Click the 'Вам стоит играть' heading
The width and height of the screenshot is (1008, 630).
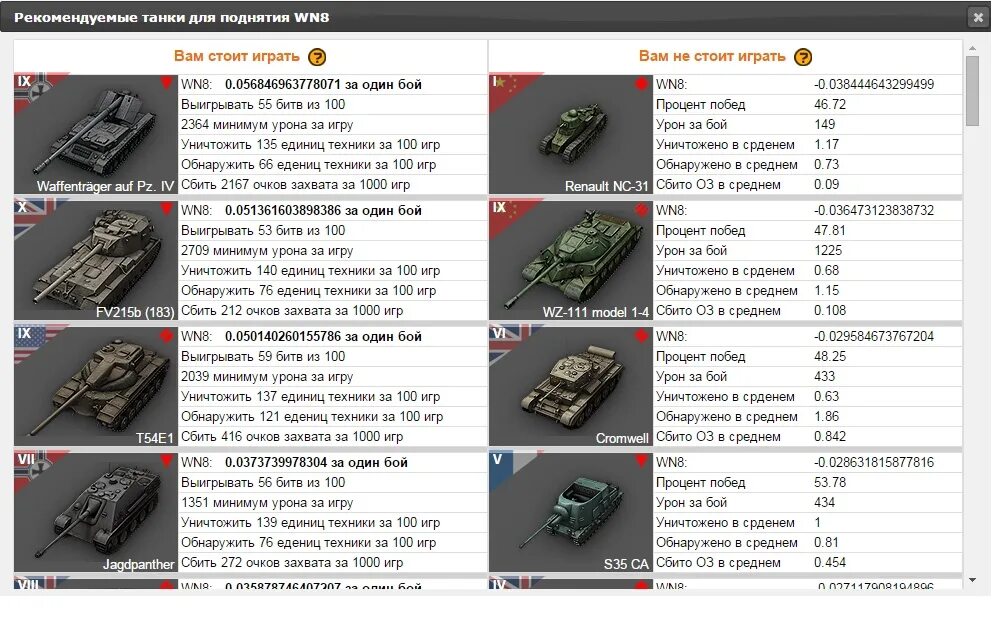click(237, 57)
